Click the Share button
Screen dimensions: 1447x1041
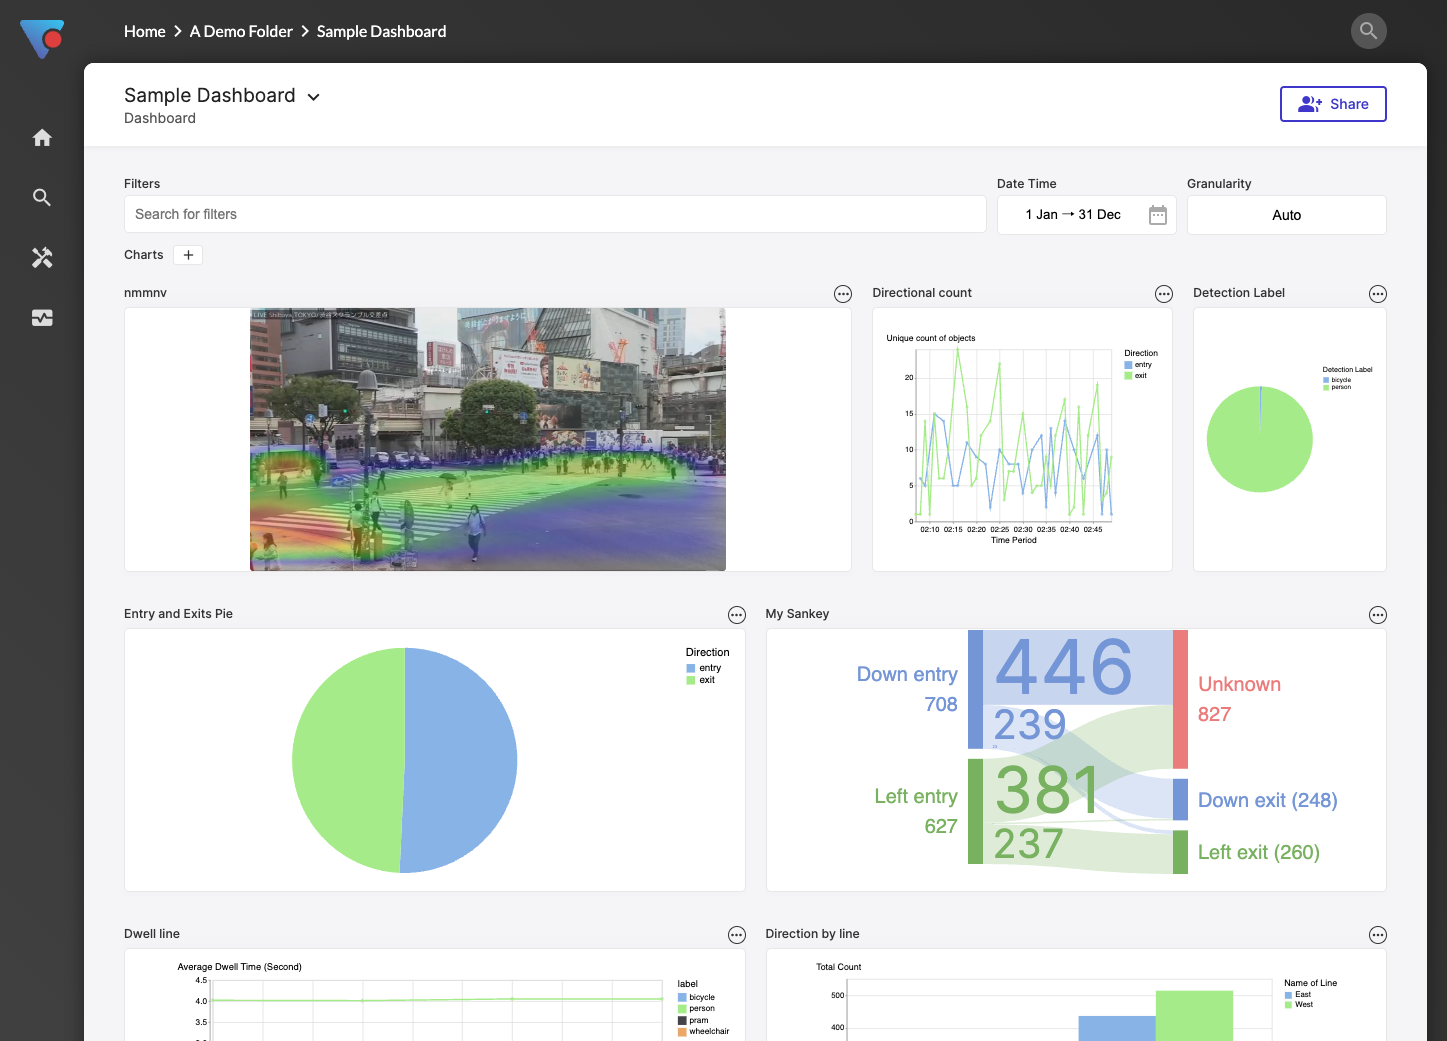coord(1333,104)
